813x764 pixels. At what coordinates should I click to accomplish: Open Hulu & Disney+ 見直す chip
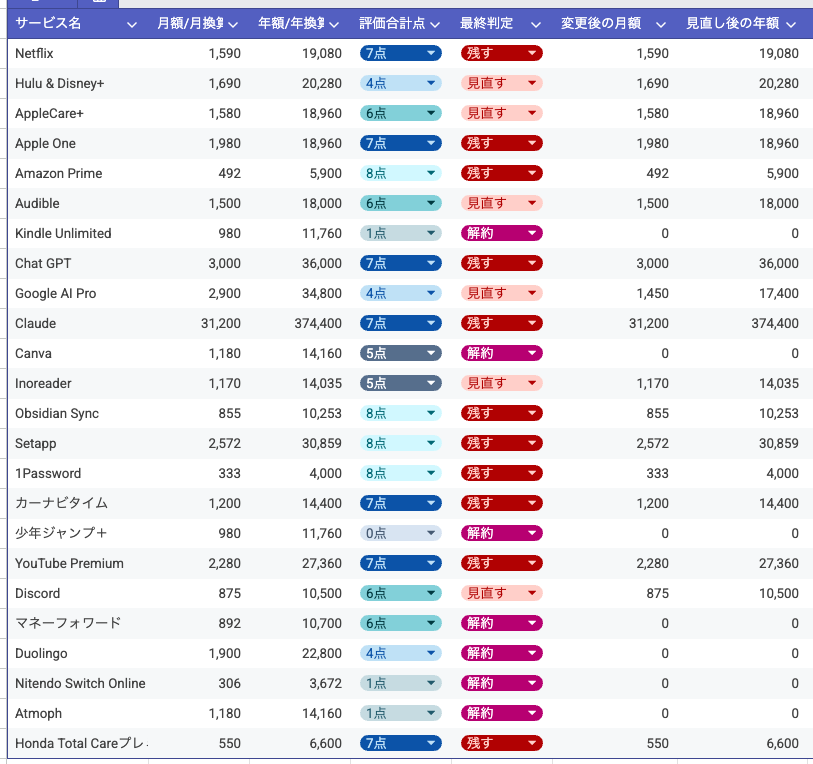pyautogui.click(x=501, y=83)
